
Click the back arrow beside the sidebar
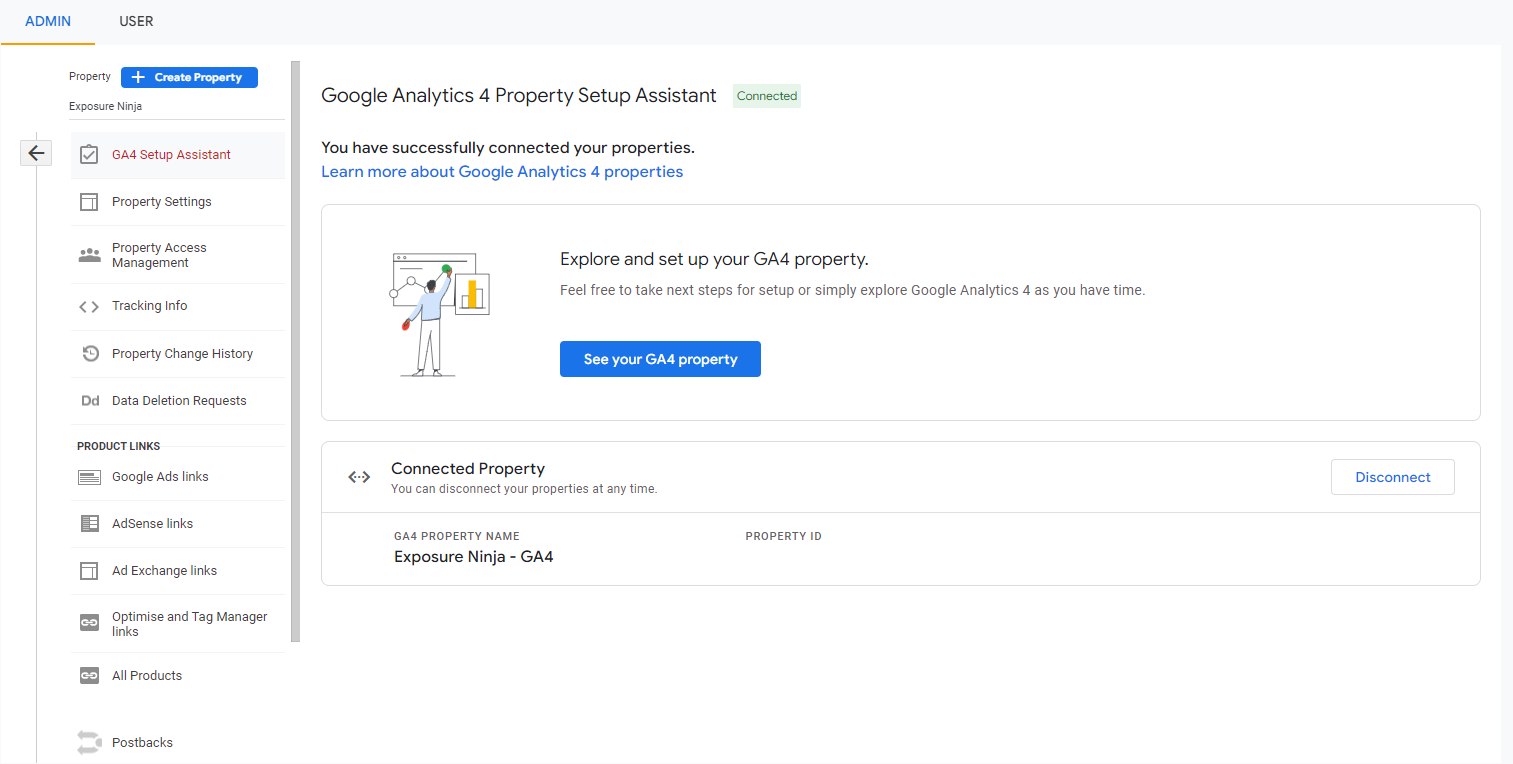[x=36, y=152]
